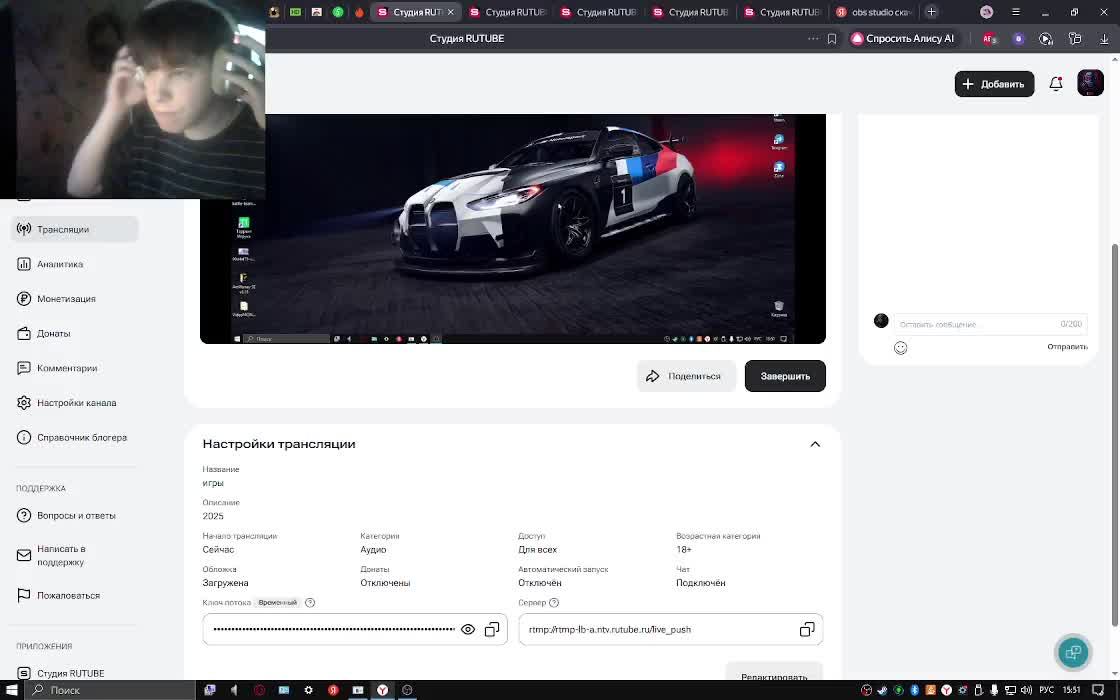The height and width of the screenshot is (700, 1120).
Task: Open Аналитика section
Action: pos(60,264)
